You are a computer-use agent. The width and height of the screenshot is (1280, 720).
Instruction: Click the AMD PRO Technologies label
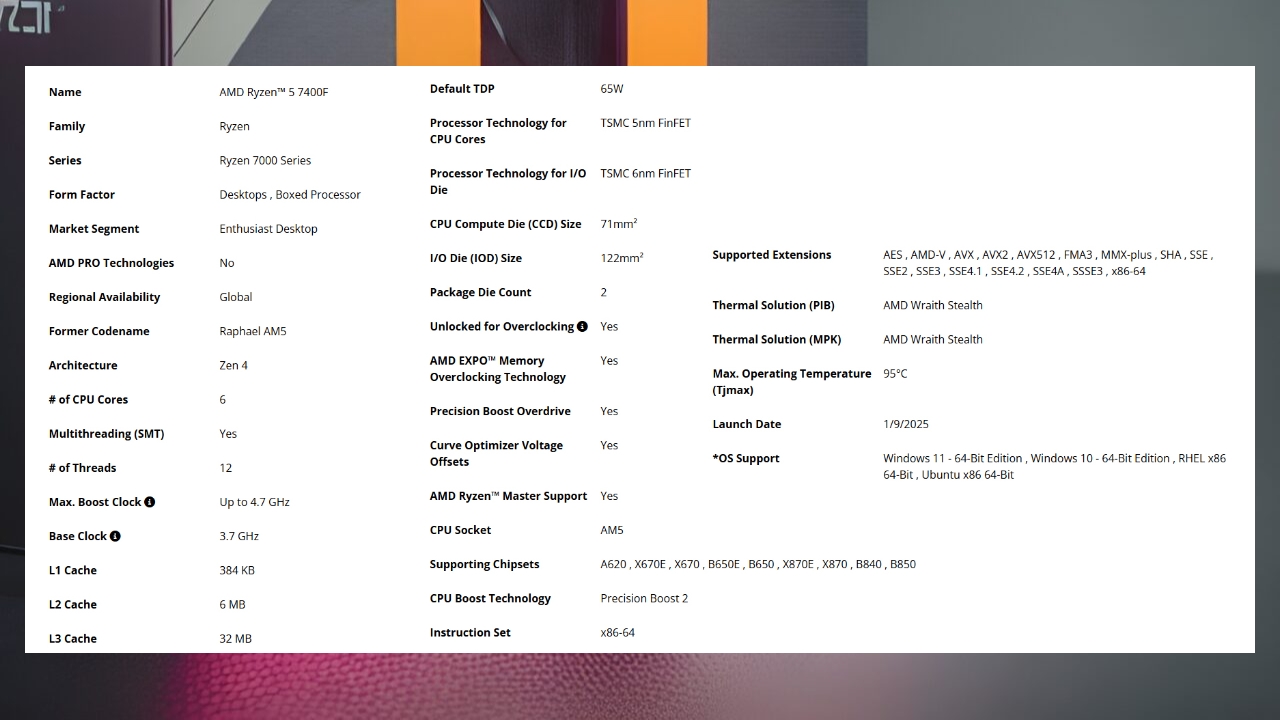point(111,263)
